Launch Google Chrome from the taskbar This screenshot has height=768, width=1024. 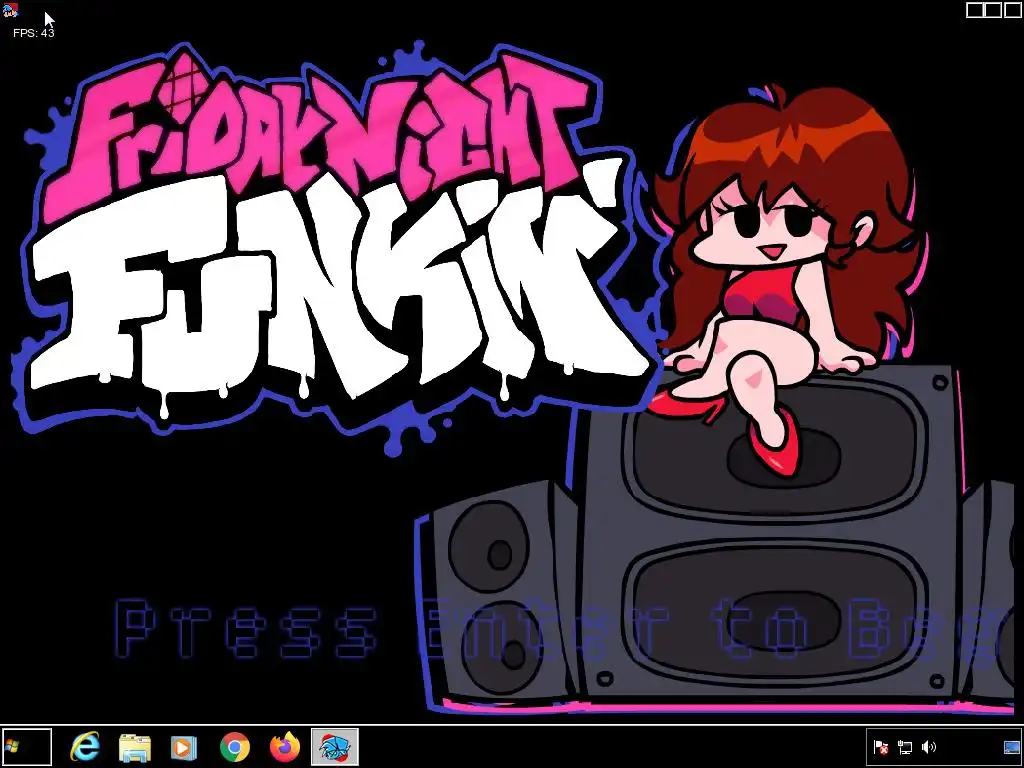(x=234, y=747)
